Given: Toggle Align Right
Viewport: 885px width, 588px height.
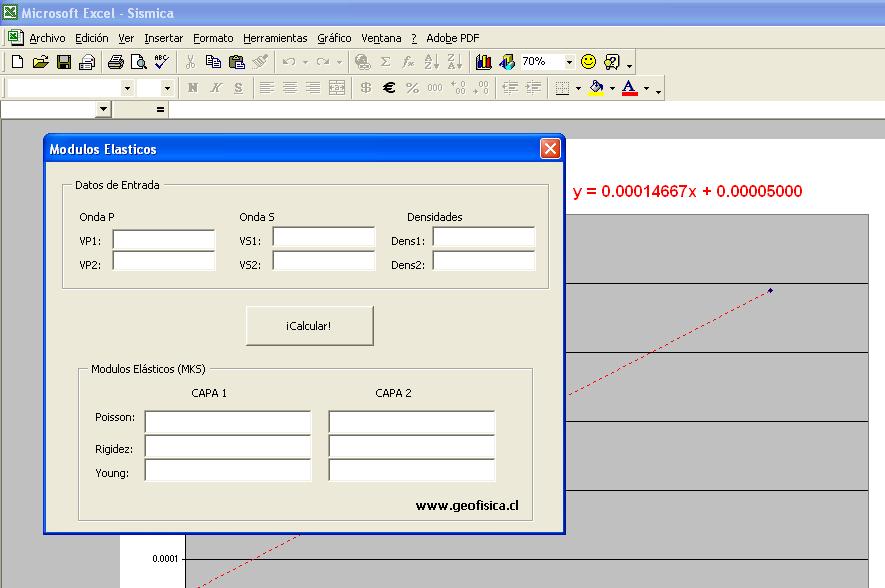Looking at the screenshot, I should 313,87.
